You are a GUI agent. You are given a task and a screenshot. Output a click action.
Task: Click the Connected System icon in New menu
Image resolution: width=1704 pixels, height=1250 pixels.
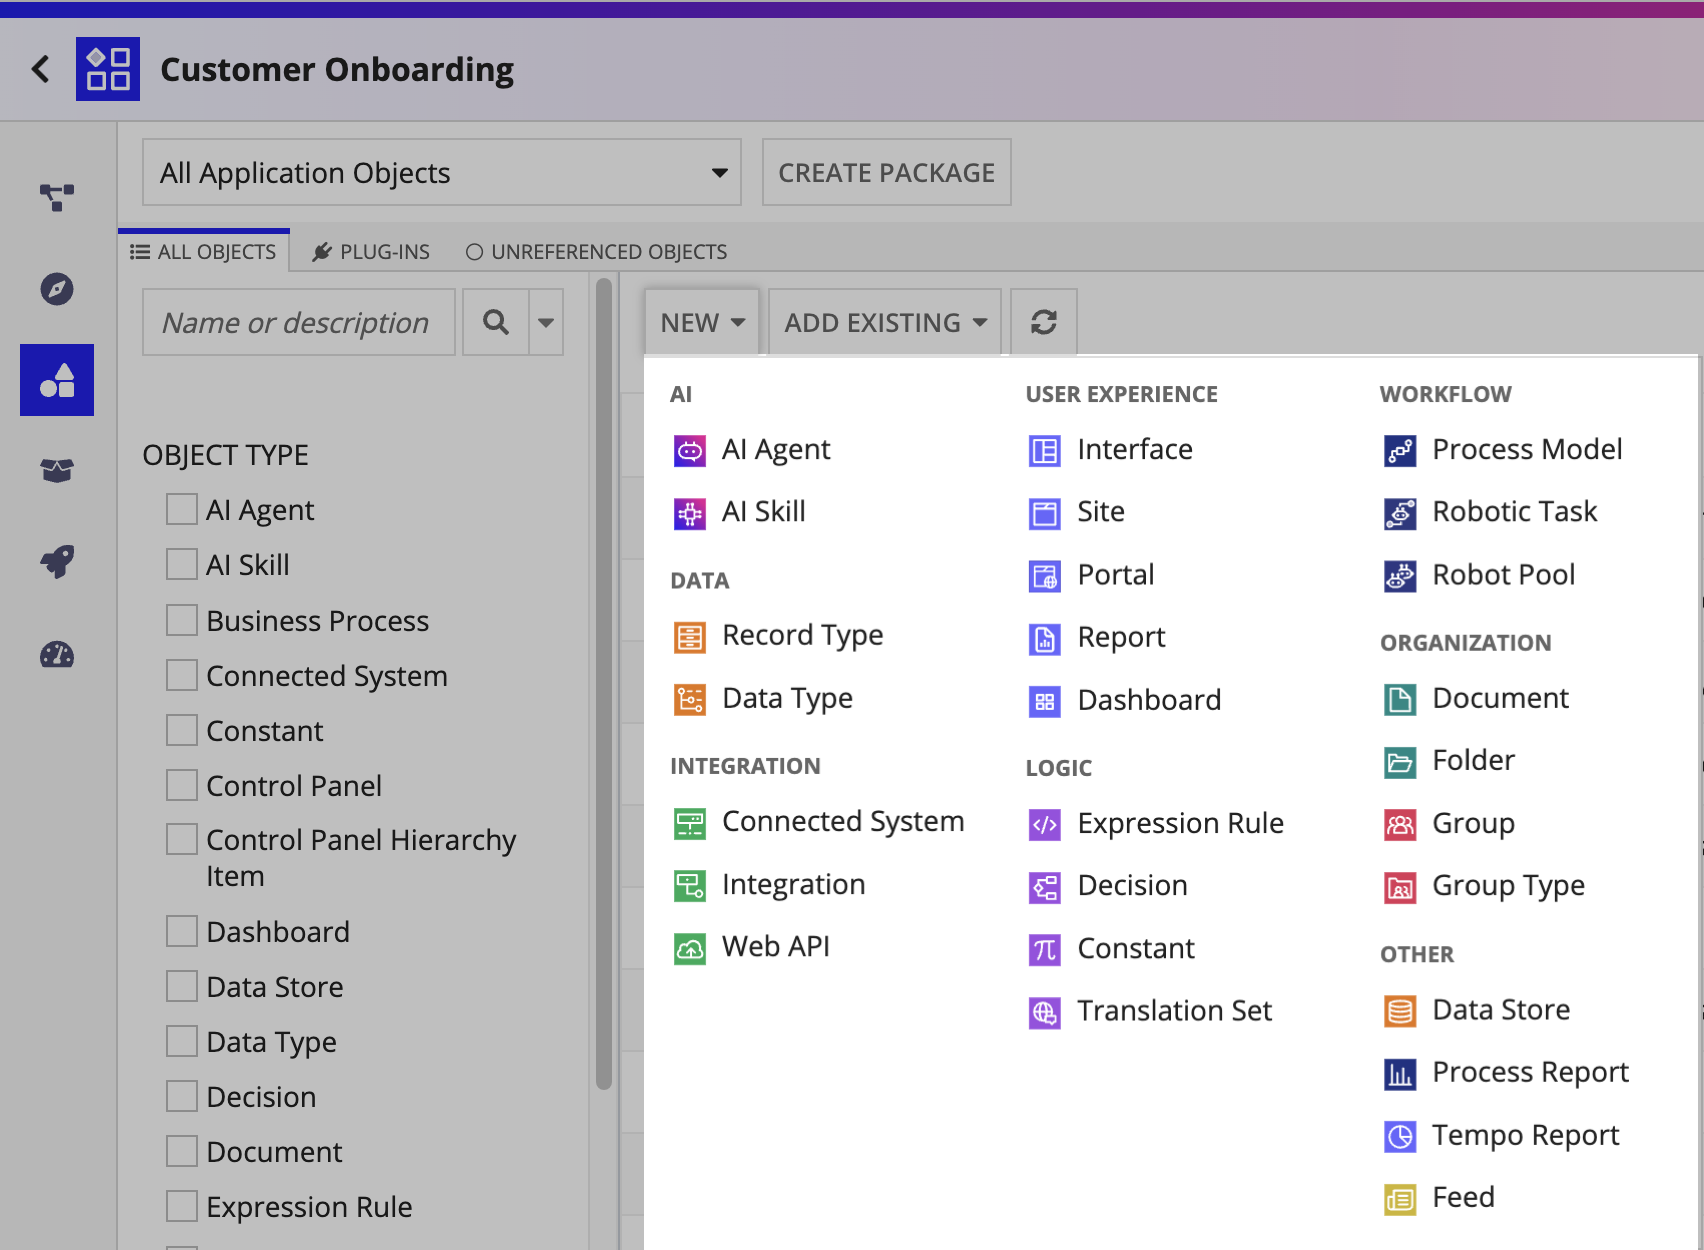coord(690,823)
